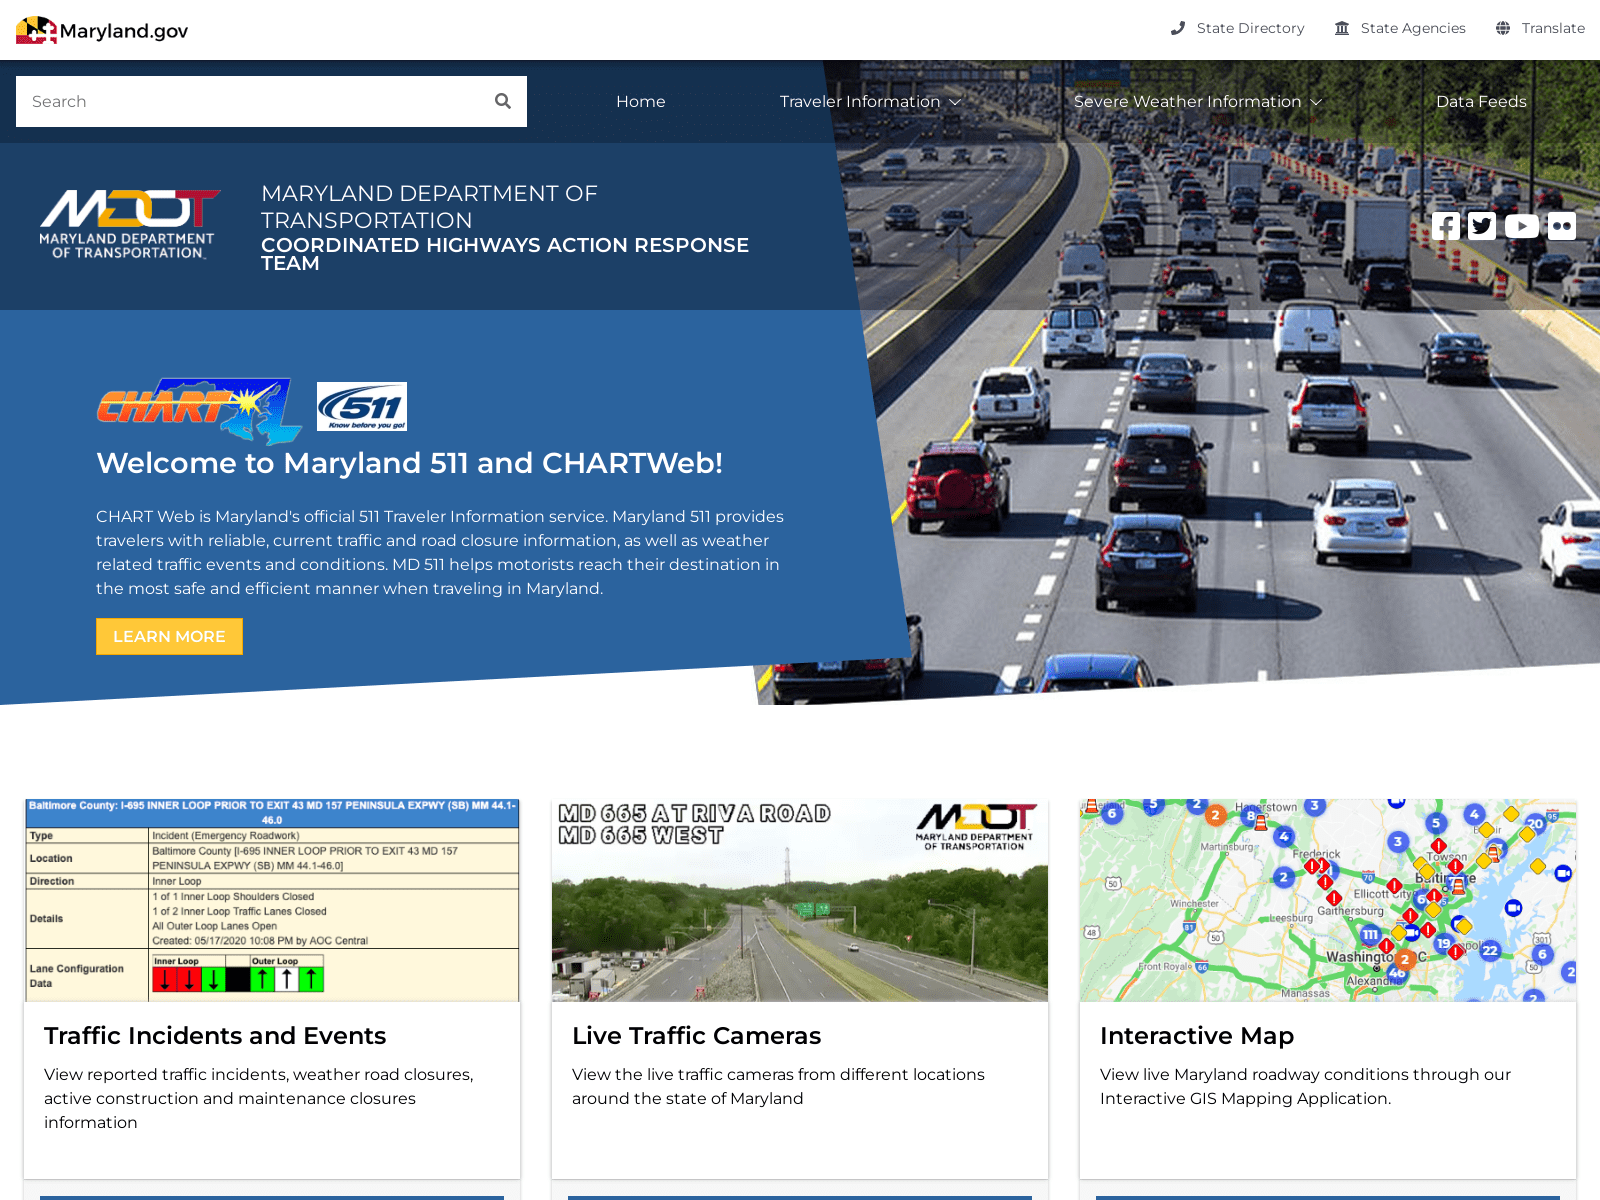Open the Translate link
Image resolution: width=1600 pixels, height=1200 pixels.
tap(1553, 28)
